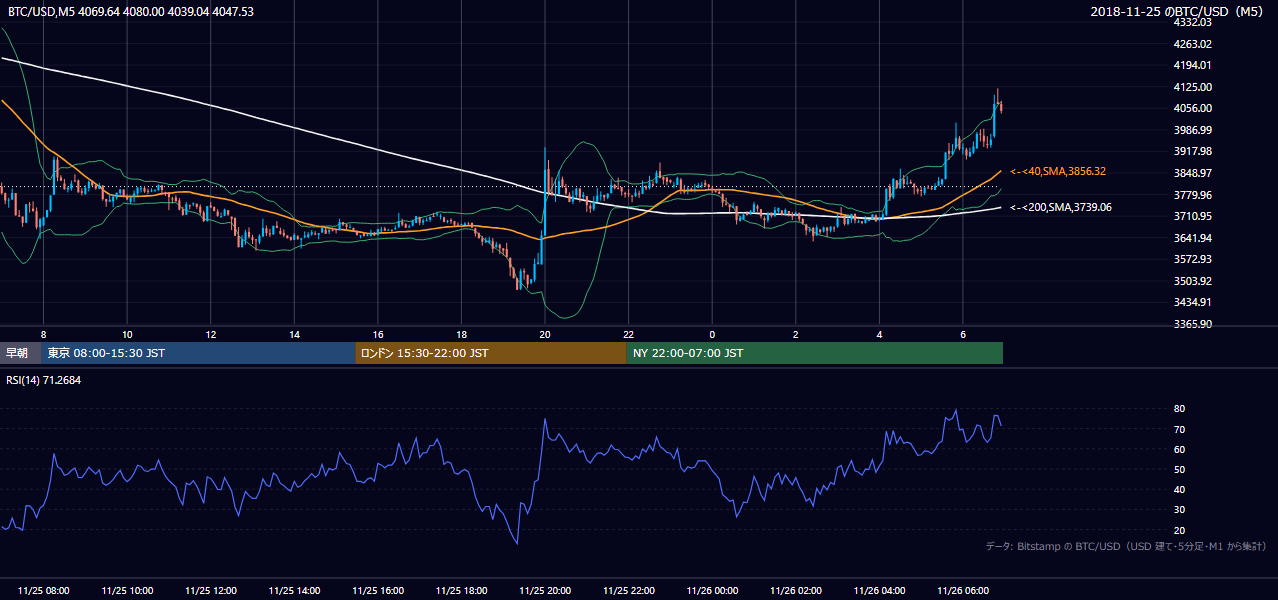Screen dimensions: 1278x600
Task: Click the 11/25 20:00 time label
Action: click(545, 591)
